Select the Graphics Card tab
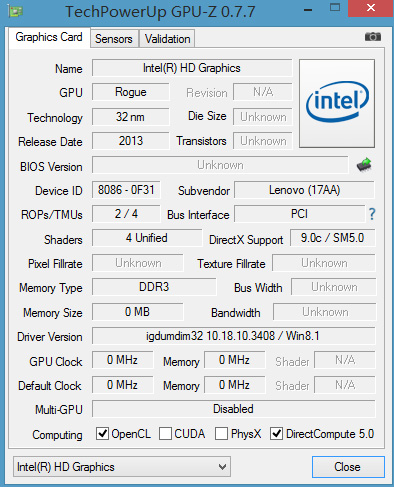The width and height of the screenshot is (394, 487). (49, 37)
